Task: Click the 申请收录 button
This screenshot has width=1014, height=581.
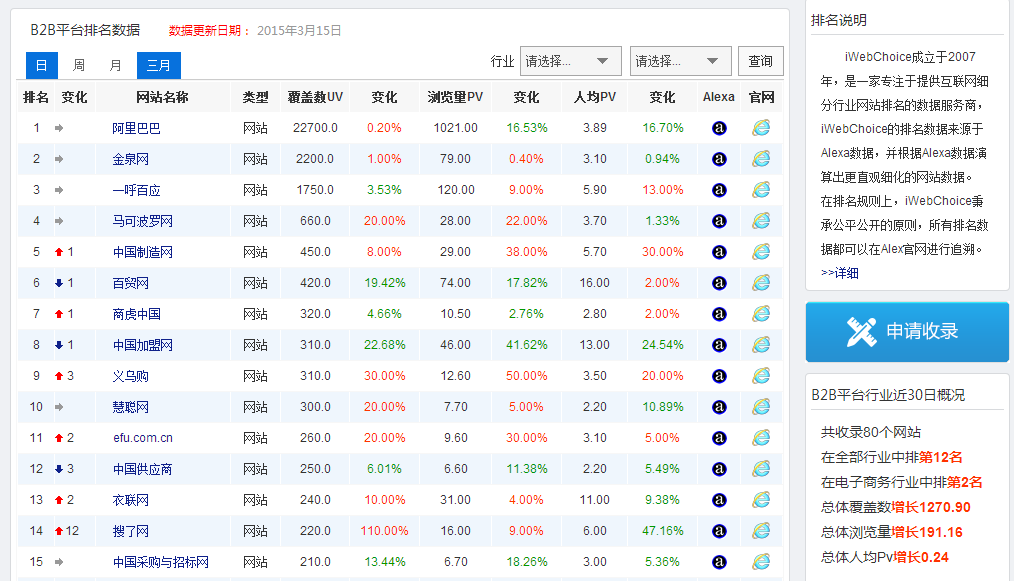Action: click(x=906, y=331)
